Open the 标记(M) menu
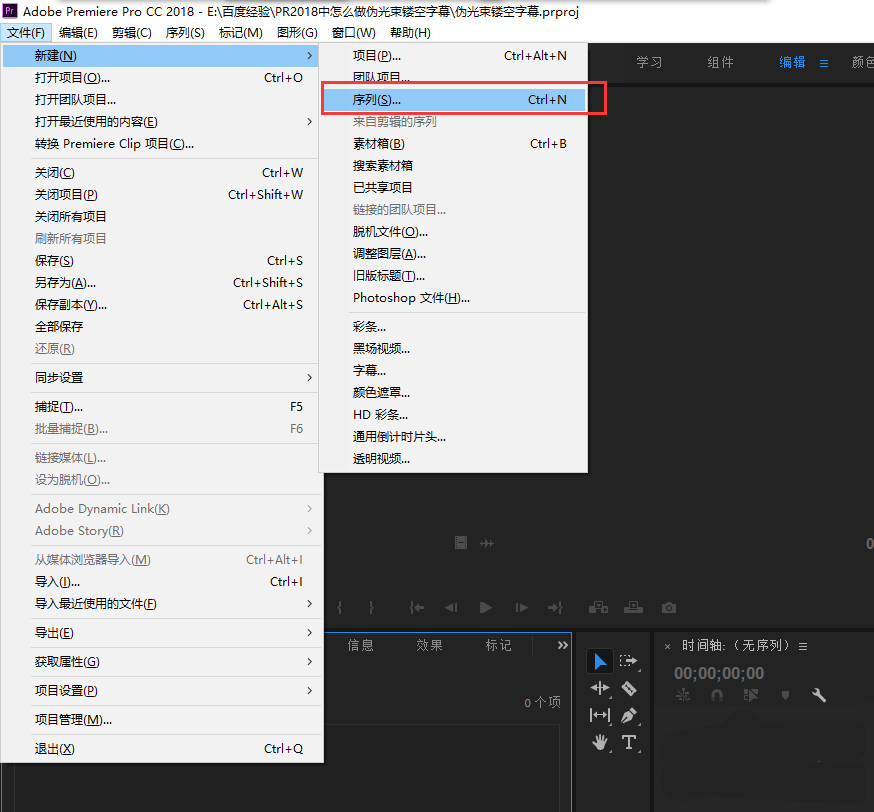This screenshot has height=812, width=874. click(x=241, y=32)
